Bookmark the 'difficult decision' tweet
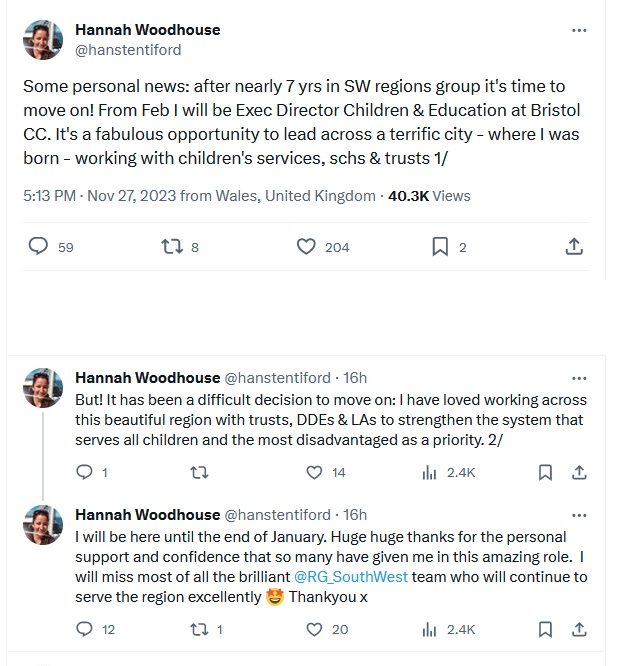Viewport: 628px width, 666px height. tap(546, 472)
